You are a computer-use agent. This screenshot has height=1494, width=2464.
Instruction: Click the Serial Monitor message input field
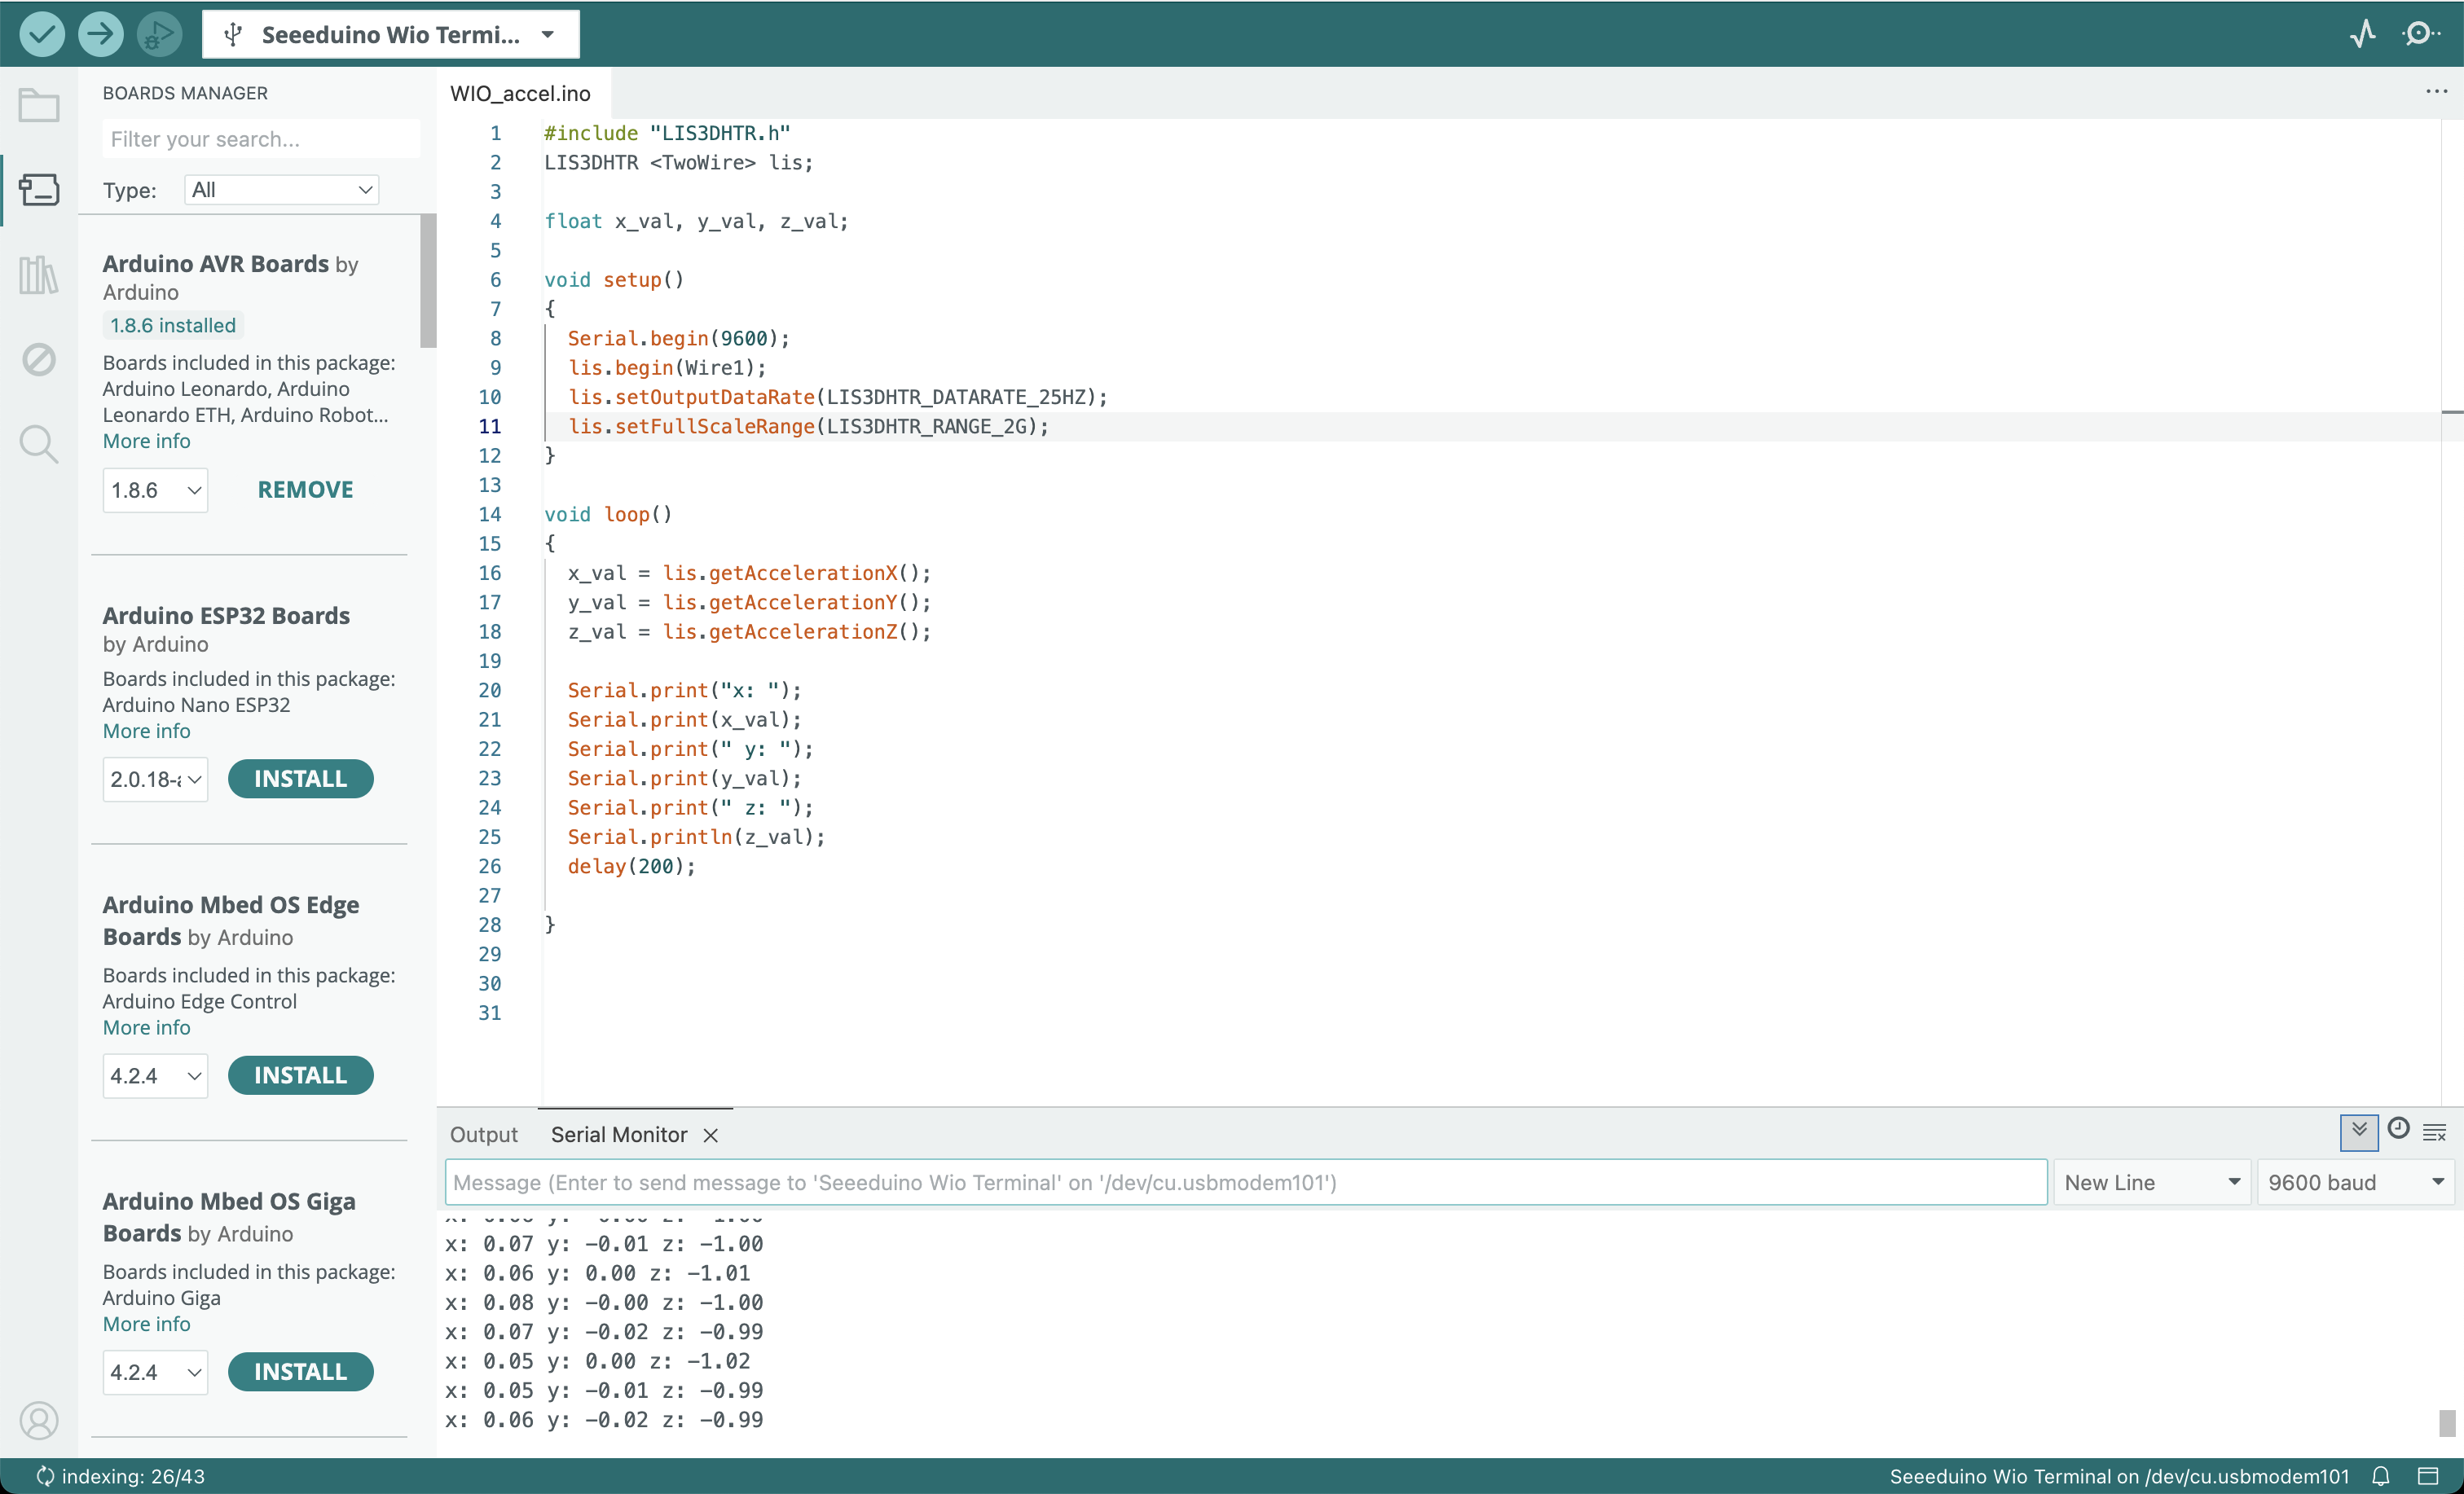point(1245,1182)
